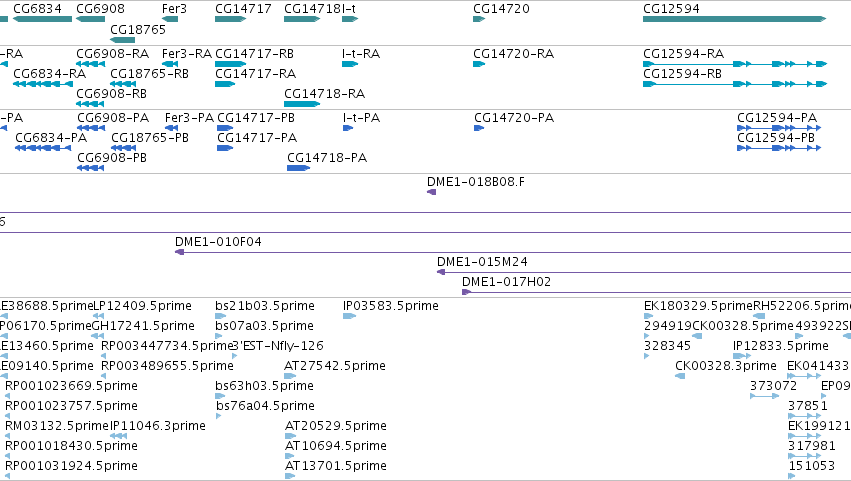Screen dimensions: 851x481
Task: Select the CG12594 gene bar
Action: click(734, 19)
